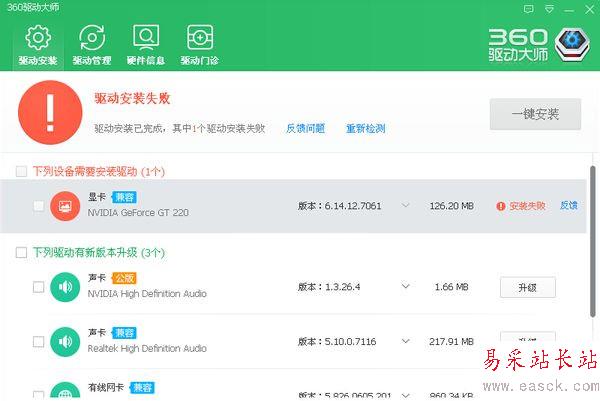
Task: Switch to 驱动管理 tab
Action: point(92,45)
